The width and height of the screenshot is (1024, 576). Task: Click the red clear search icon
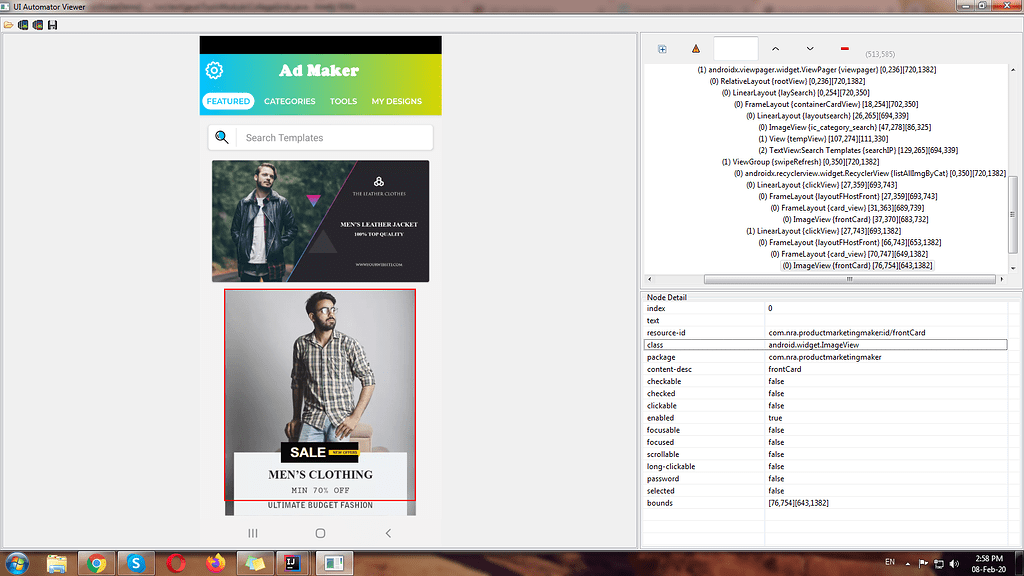[x=845, y=48]
